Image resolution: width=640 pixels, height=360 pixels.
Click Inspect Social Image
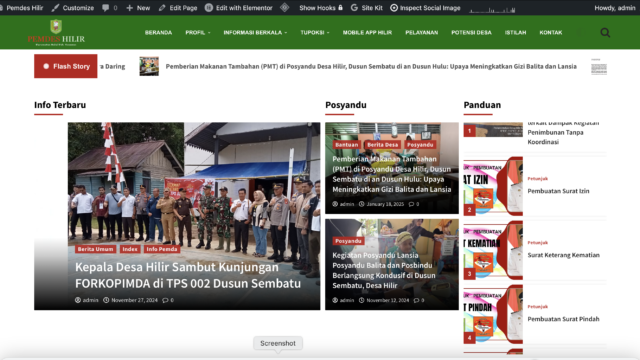425,8
